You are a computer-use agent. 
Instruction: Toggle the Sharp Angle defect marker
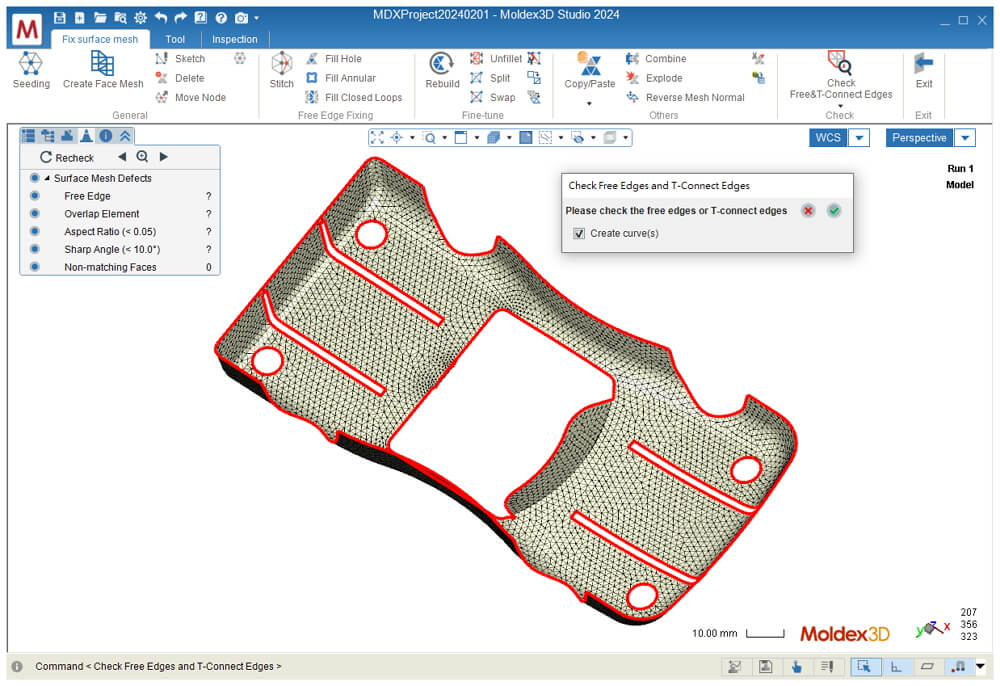pos(34,249)
